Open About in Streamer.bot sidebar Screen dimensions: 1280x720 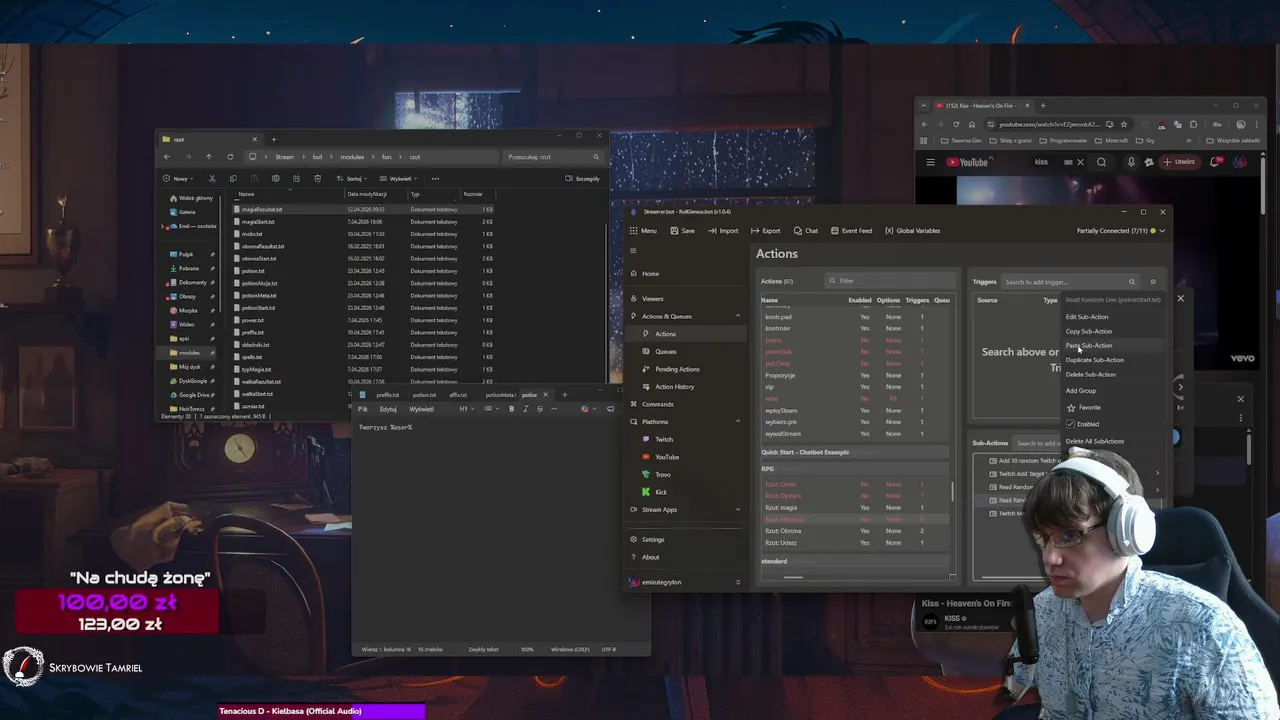(650, 557)
